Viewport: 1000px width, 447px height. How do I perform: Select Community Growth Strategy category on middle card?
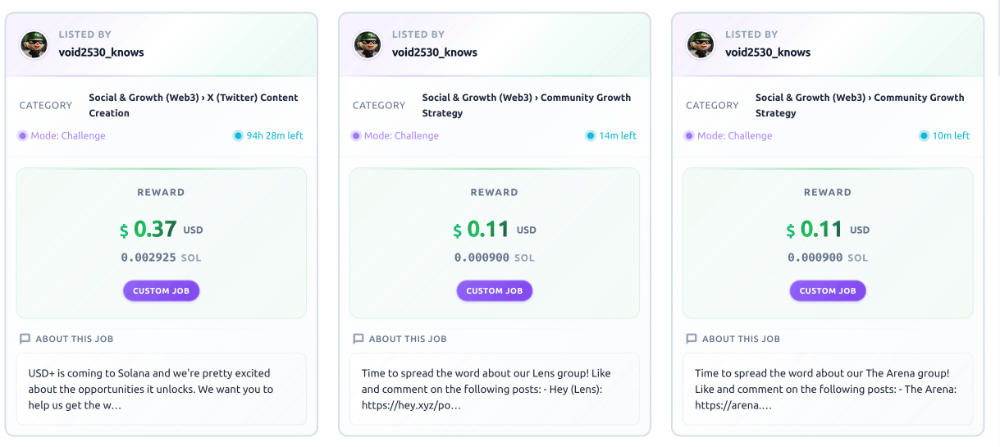(526, 106)
